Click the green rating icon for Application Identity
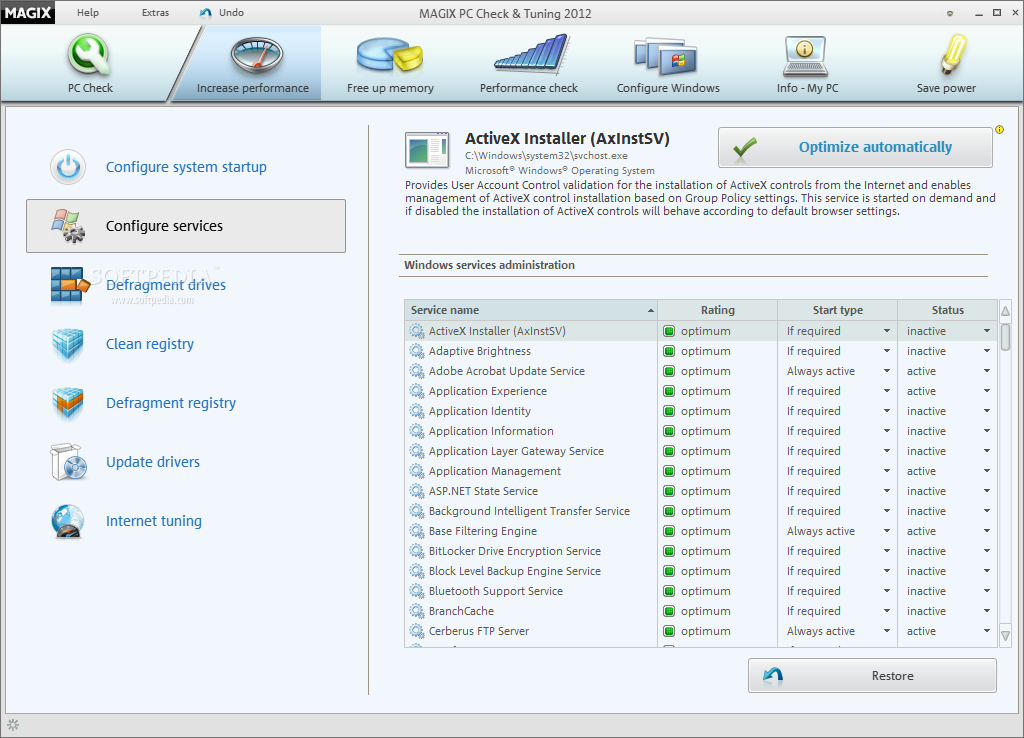Image resolution: width=1024 pixels, height=738 pixels. 669,411
